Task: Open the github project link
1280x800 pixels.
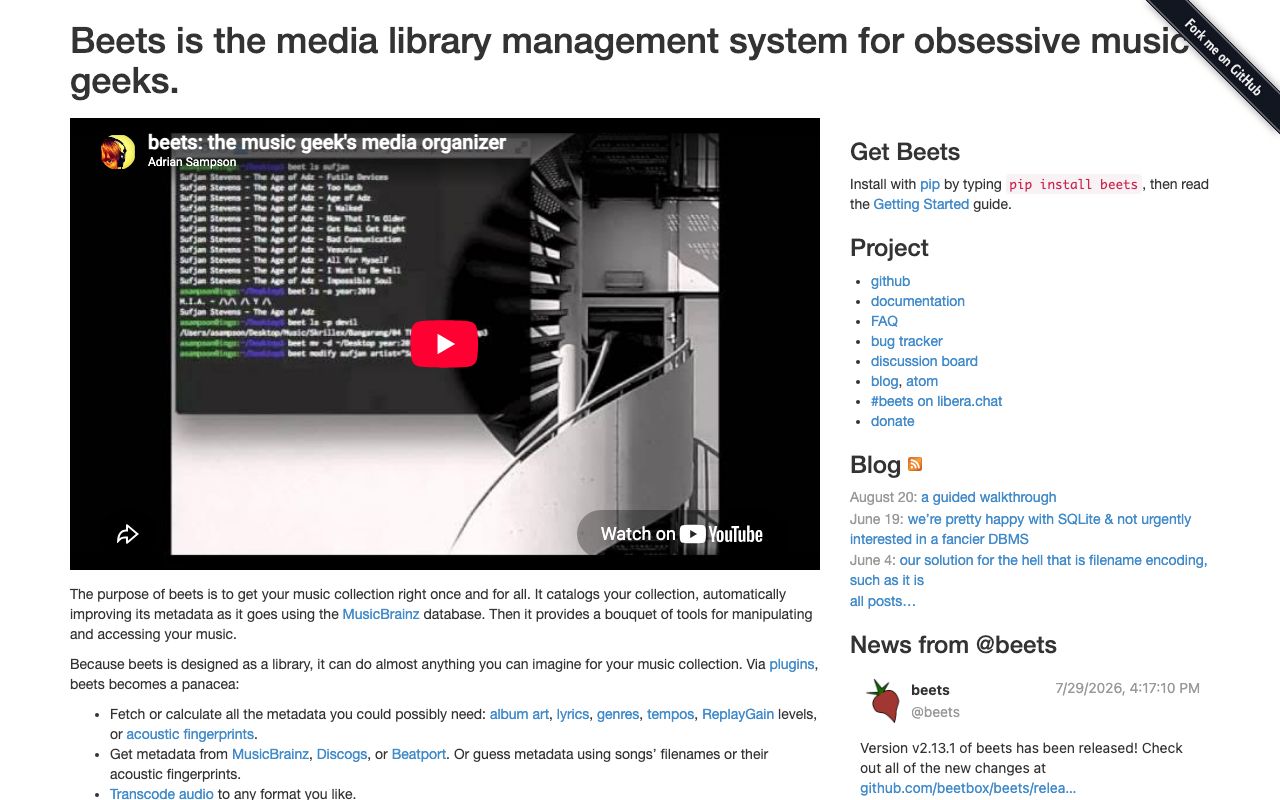Action: tap(890, 281)
